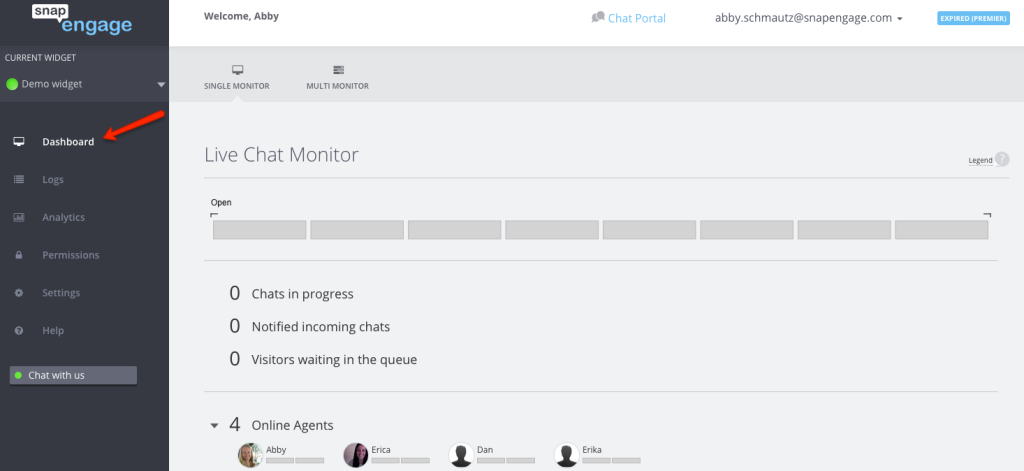Click the Analytics chart icon
Viewport: 1024px width, 471px height.
[19, 218]
